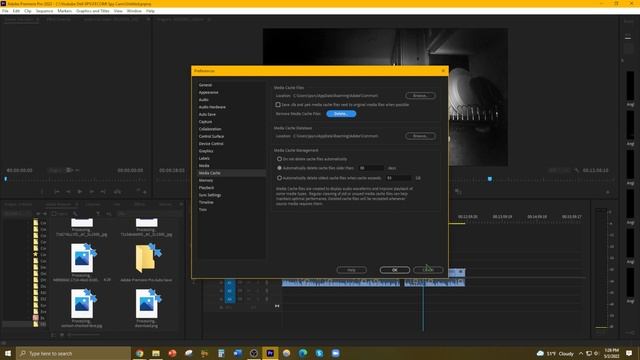Viewport: 640px width, 360px height.
Task: Click Browse for Media Cache Database location
Action: (420, 136)
